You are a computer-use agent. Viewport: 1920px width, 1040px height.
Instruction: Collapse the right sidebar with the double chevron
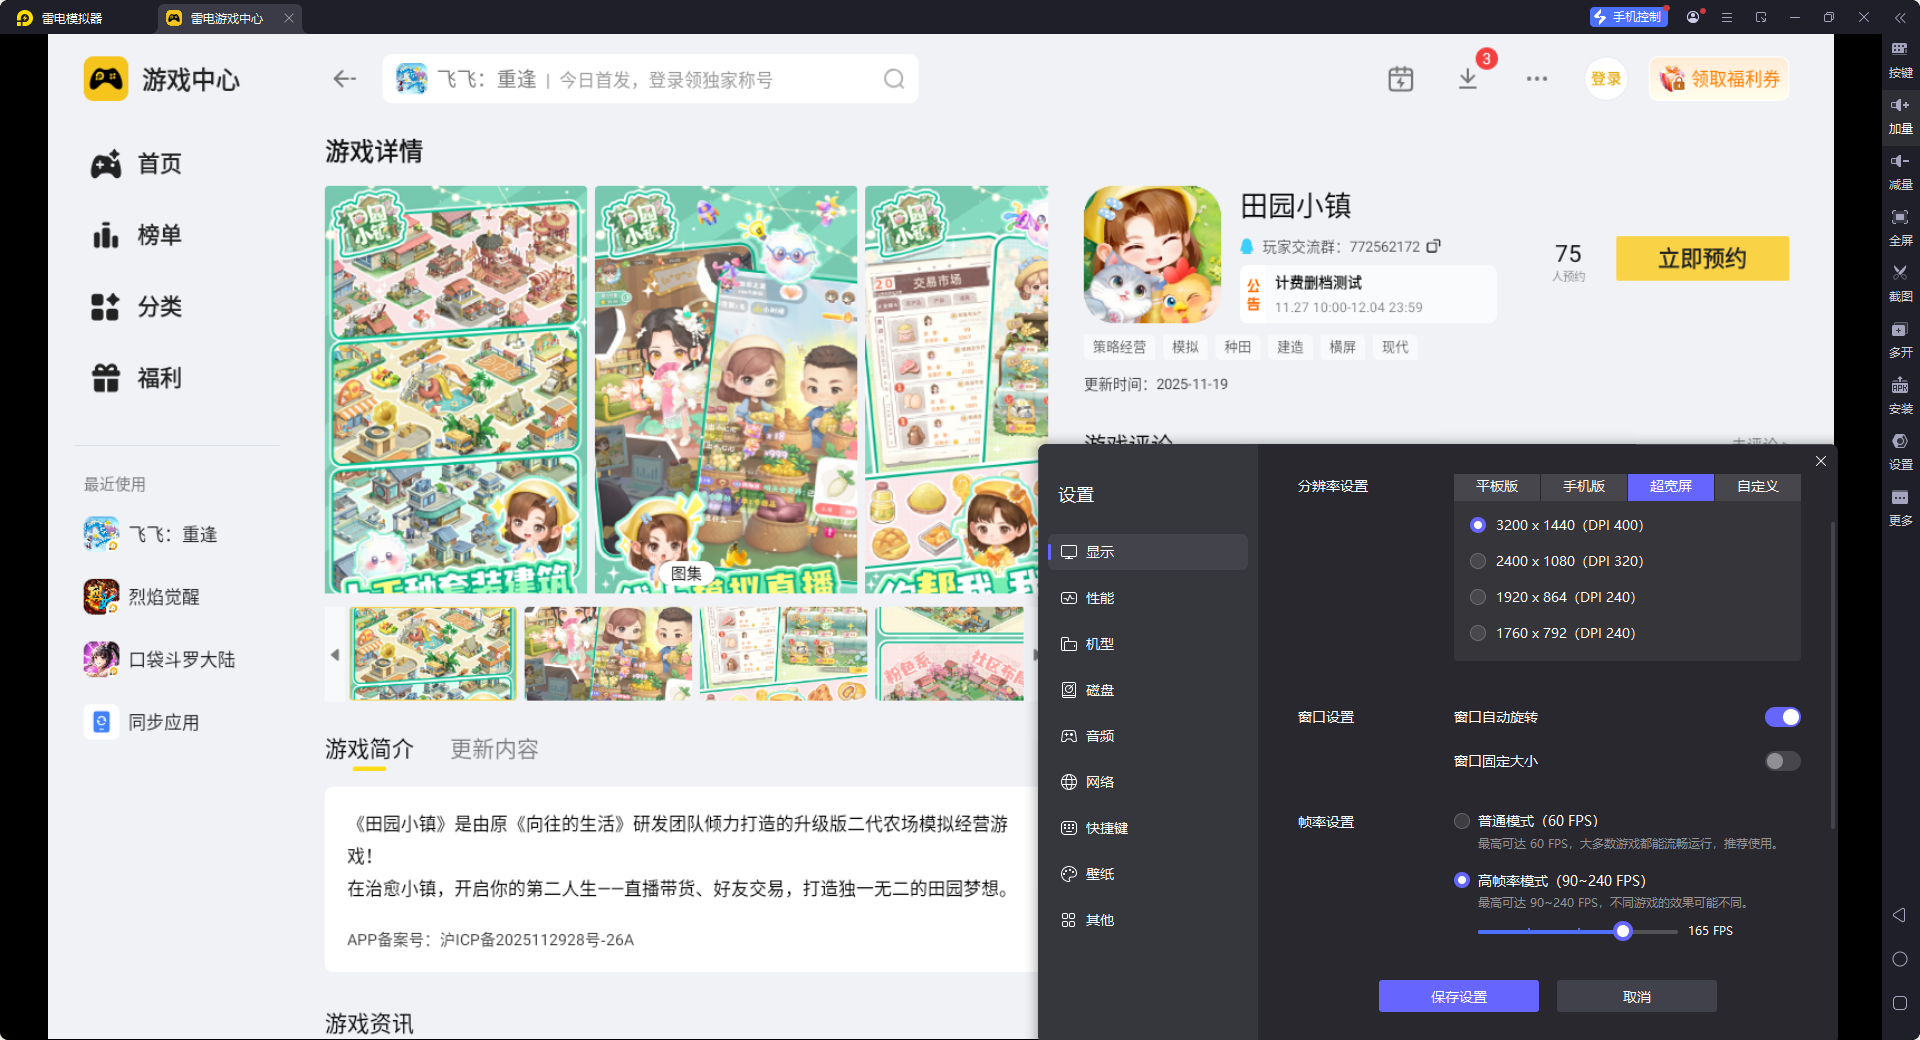coord(1900,17)
